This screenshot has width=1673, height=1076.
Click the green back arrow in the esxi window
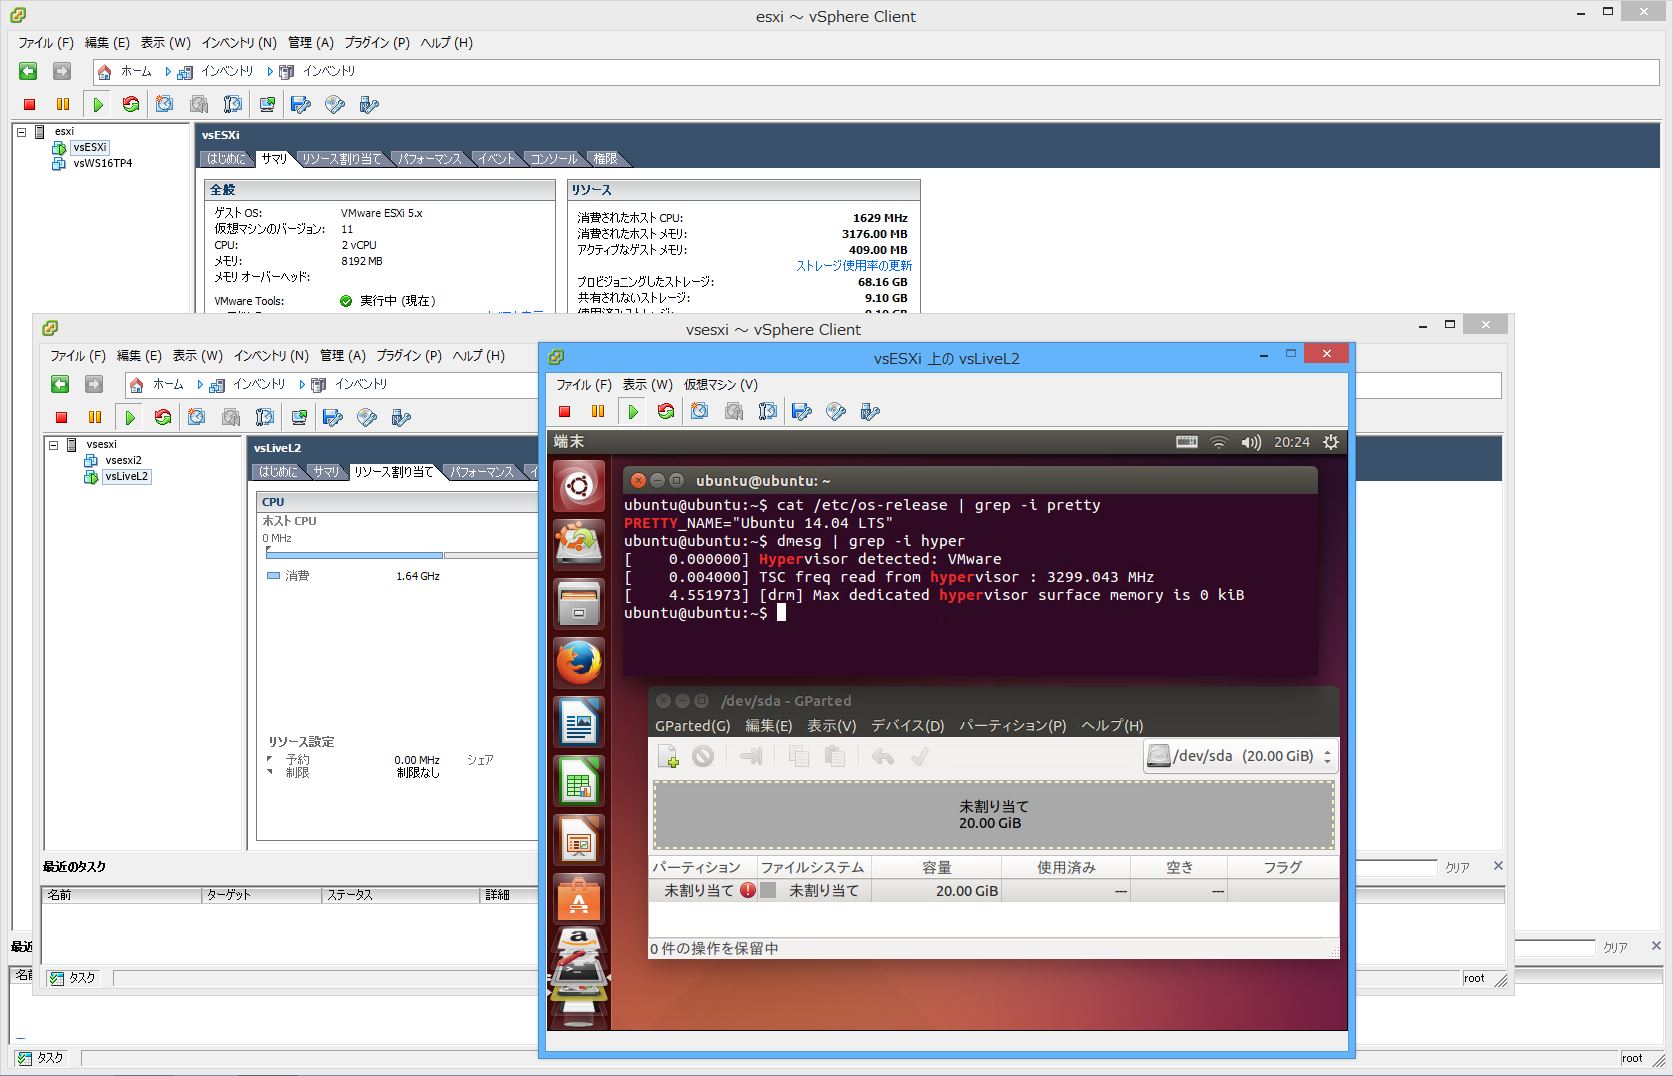click(28, 71)
